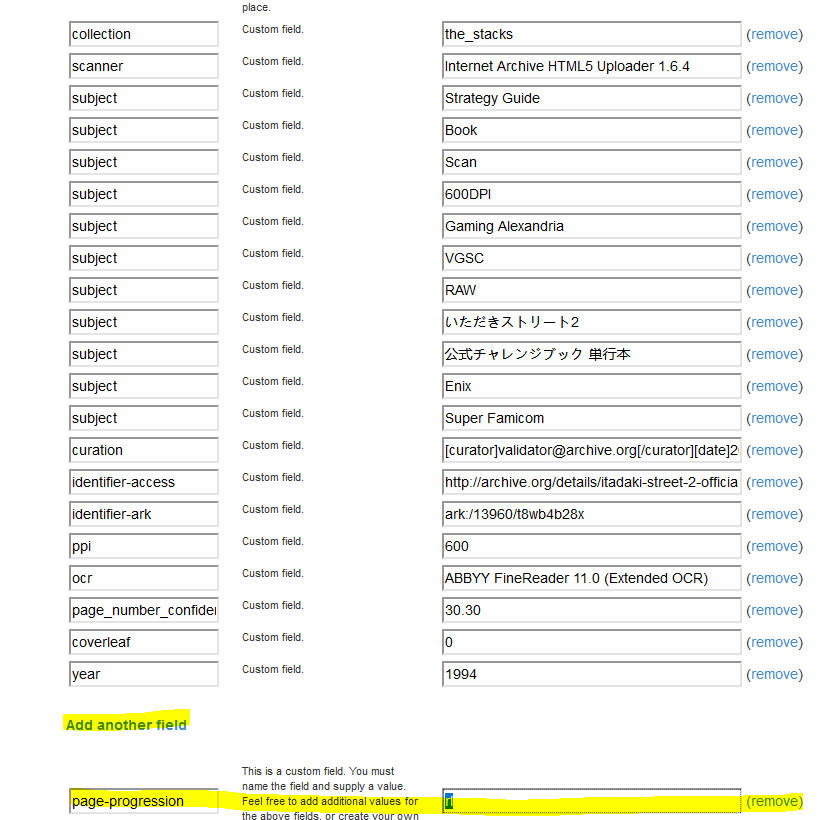824x820 pixels.
Task: Remove the いただきストリート2 subject row
Action: (x=775, y=322)
